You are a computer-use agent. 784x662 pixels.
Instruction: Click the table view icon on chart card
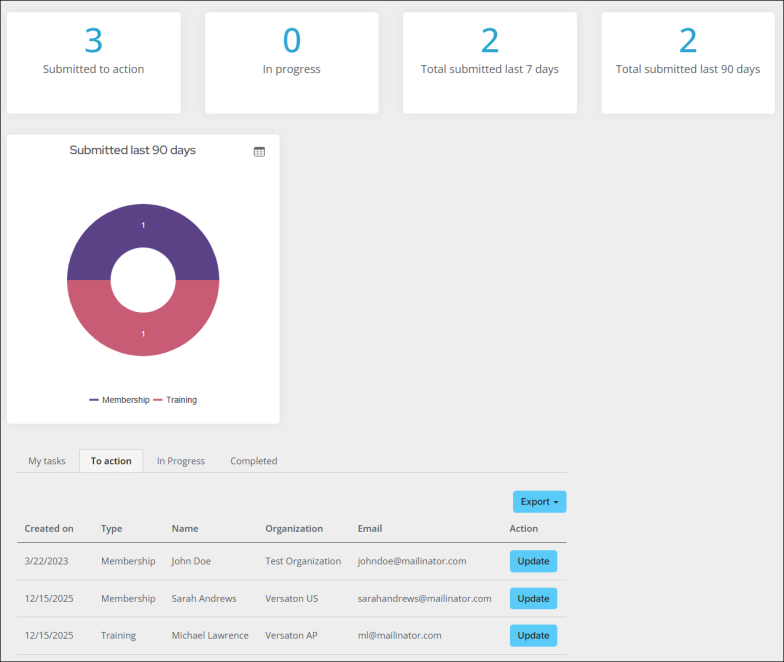259,152
